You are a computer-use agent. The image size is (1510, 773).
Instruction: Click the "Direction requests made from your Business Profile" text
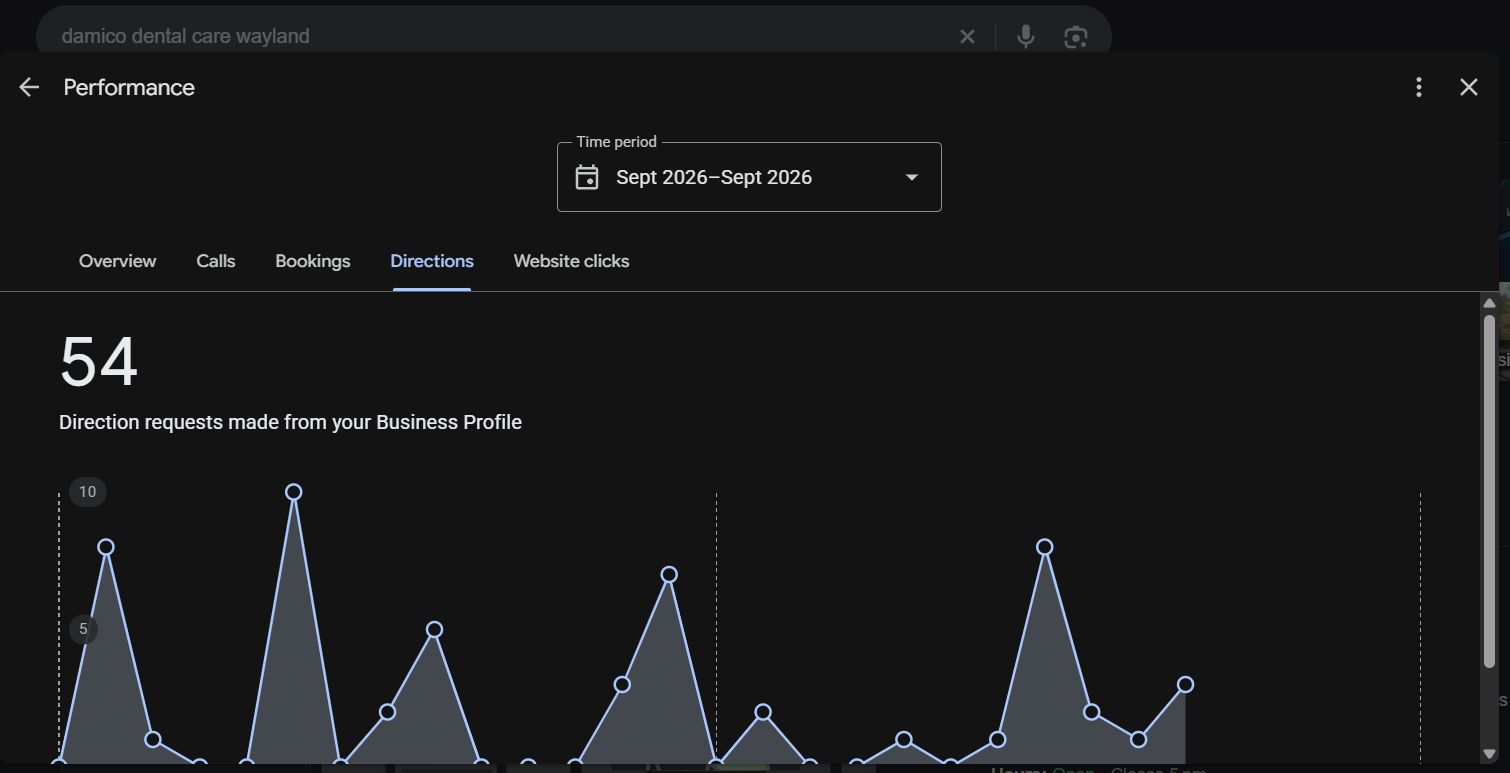(290, 422)
